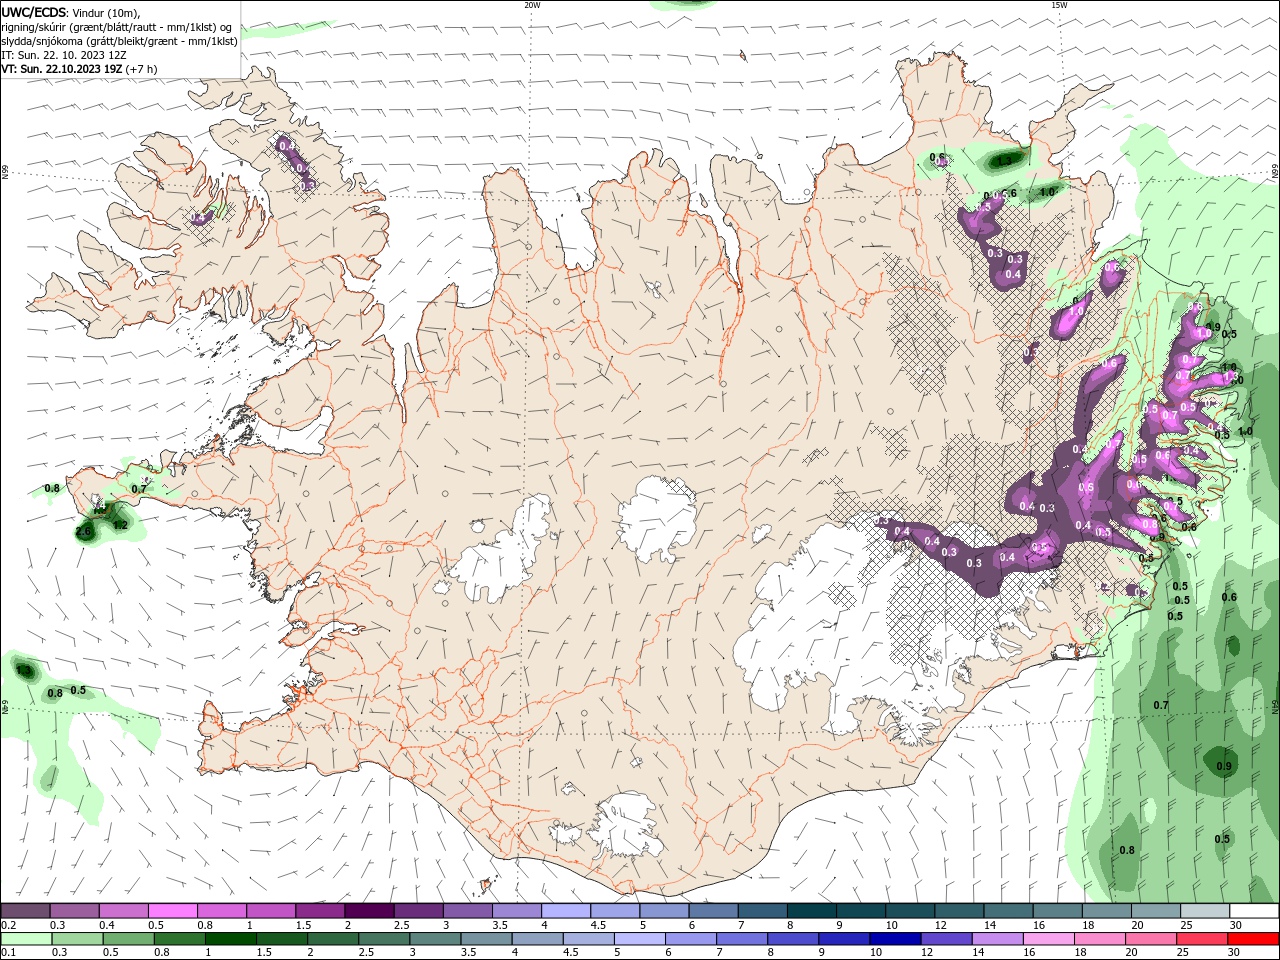
Task: Pick the snow legend swatch between 12 and 14
Action: [959, 911]
